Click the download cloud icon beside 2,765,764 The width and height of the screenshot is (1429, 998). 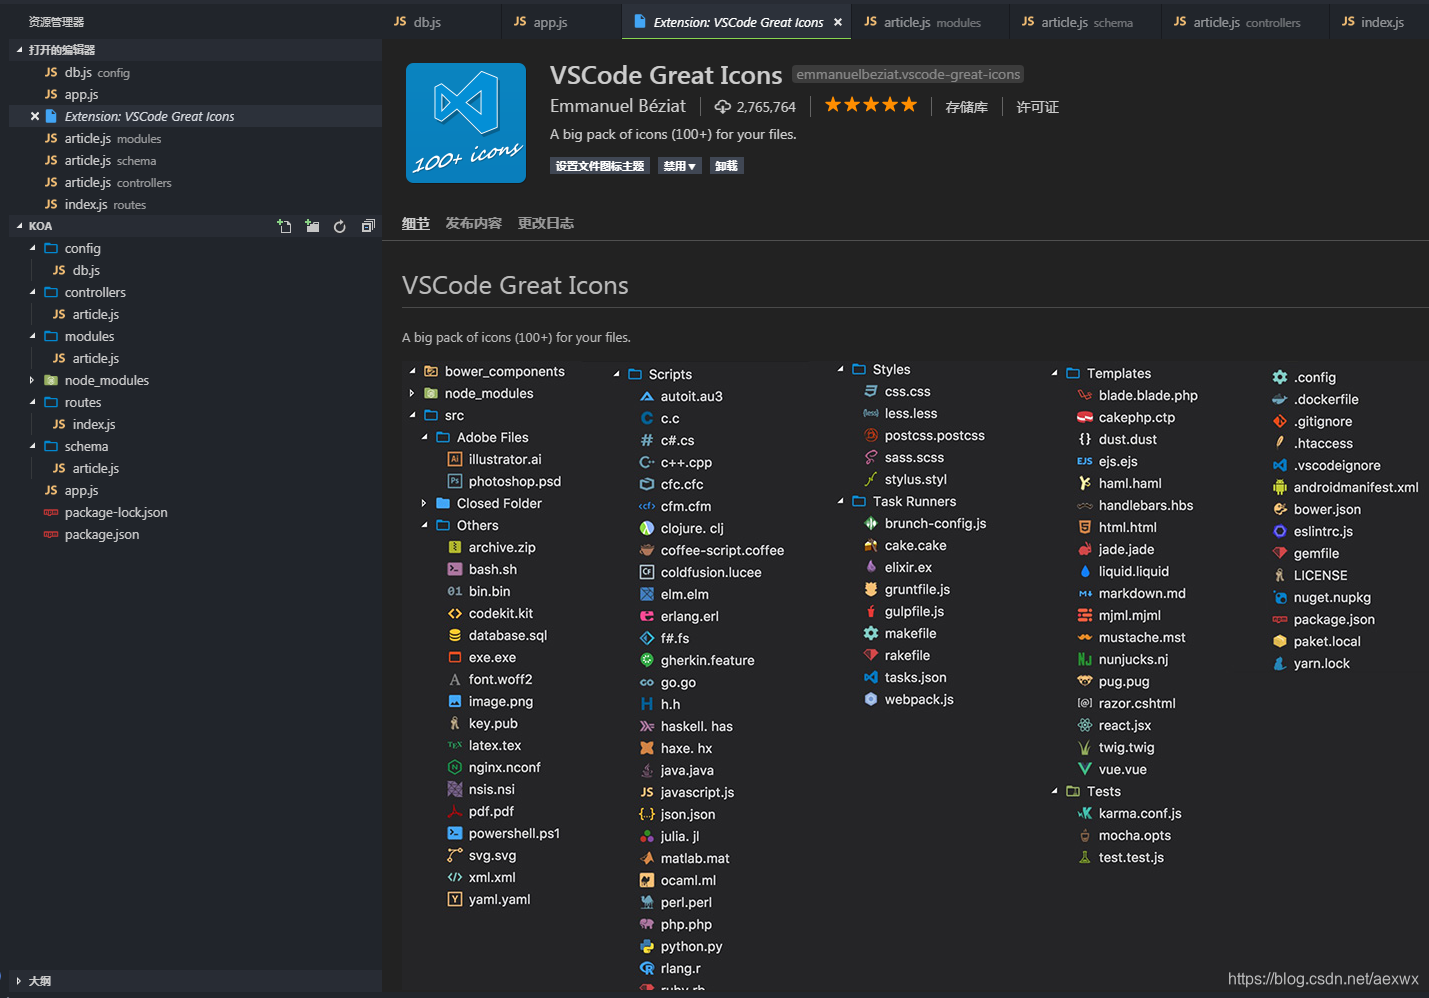click(723, 106)
